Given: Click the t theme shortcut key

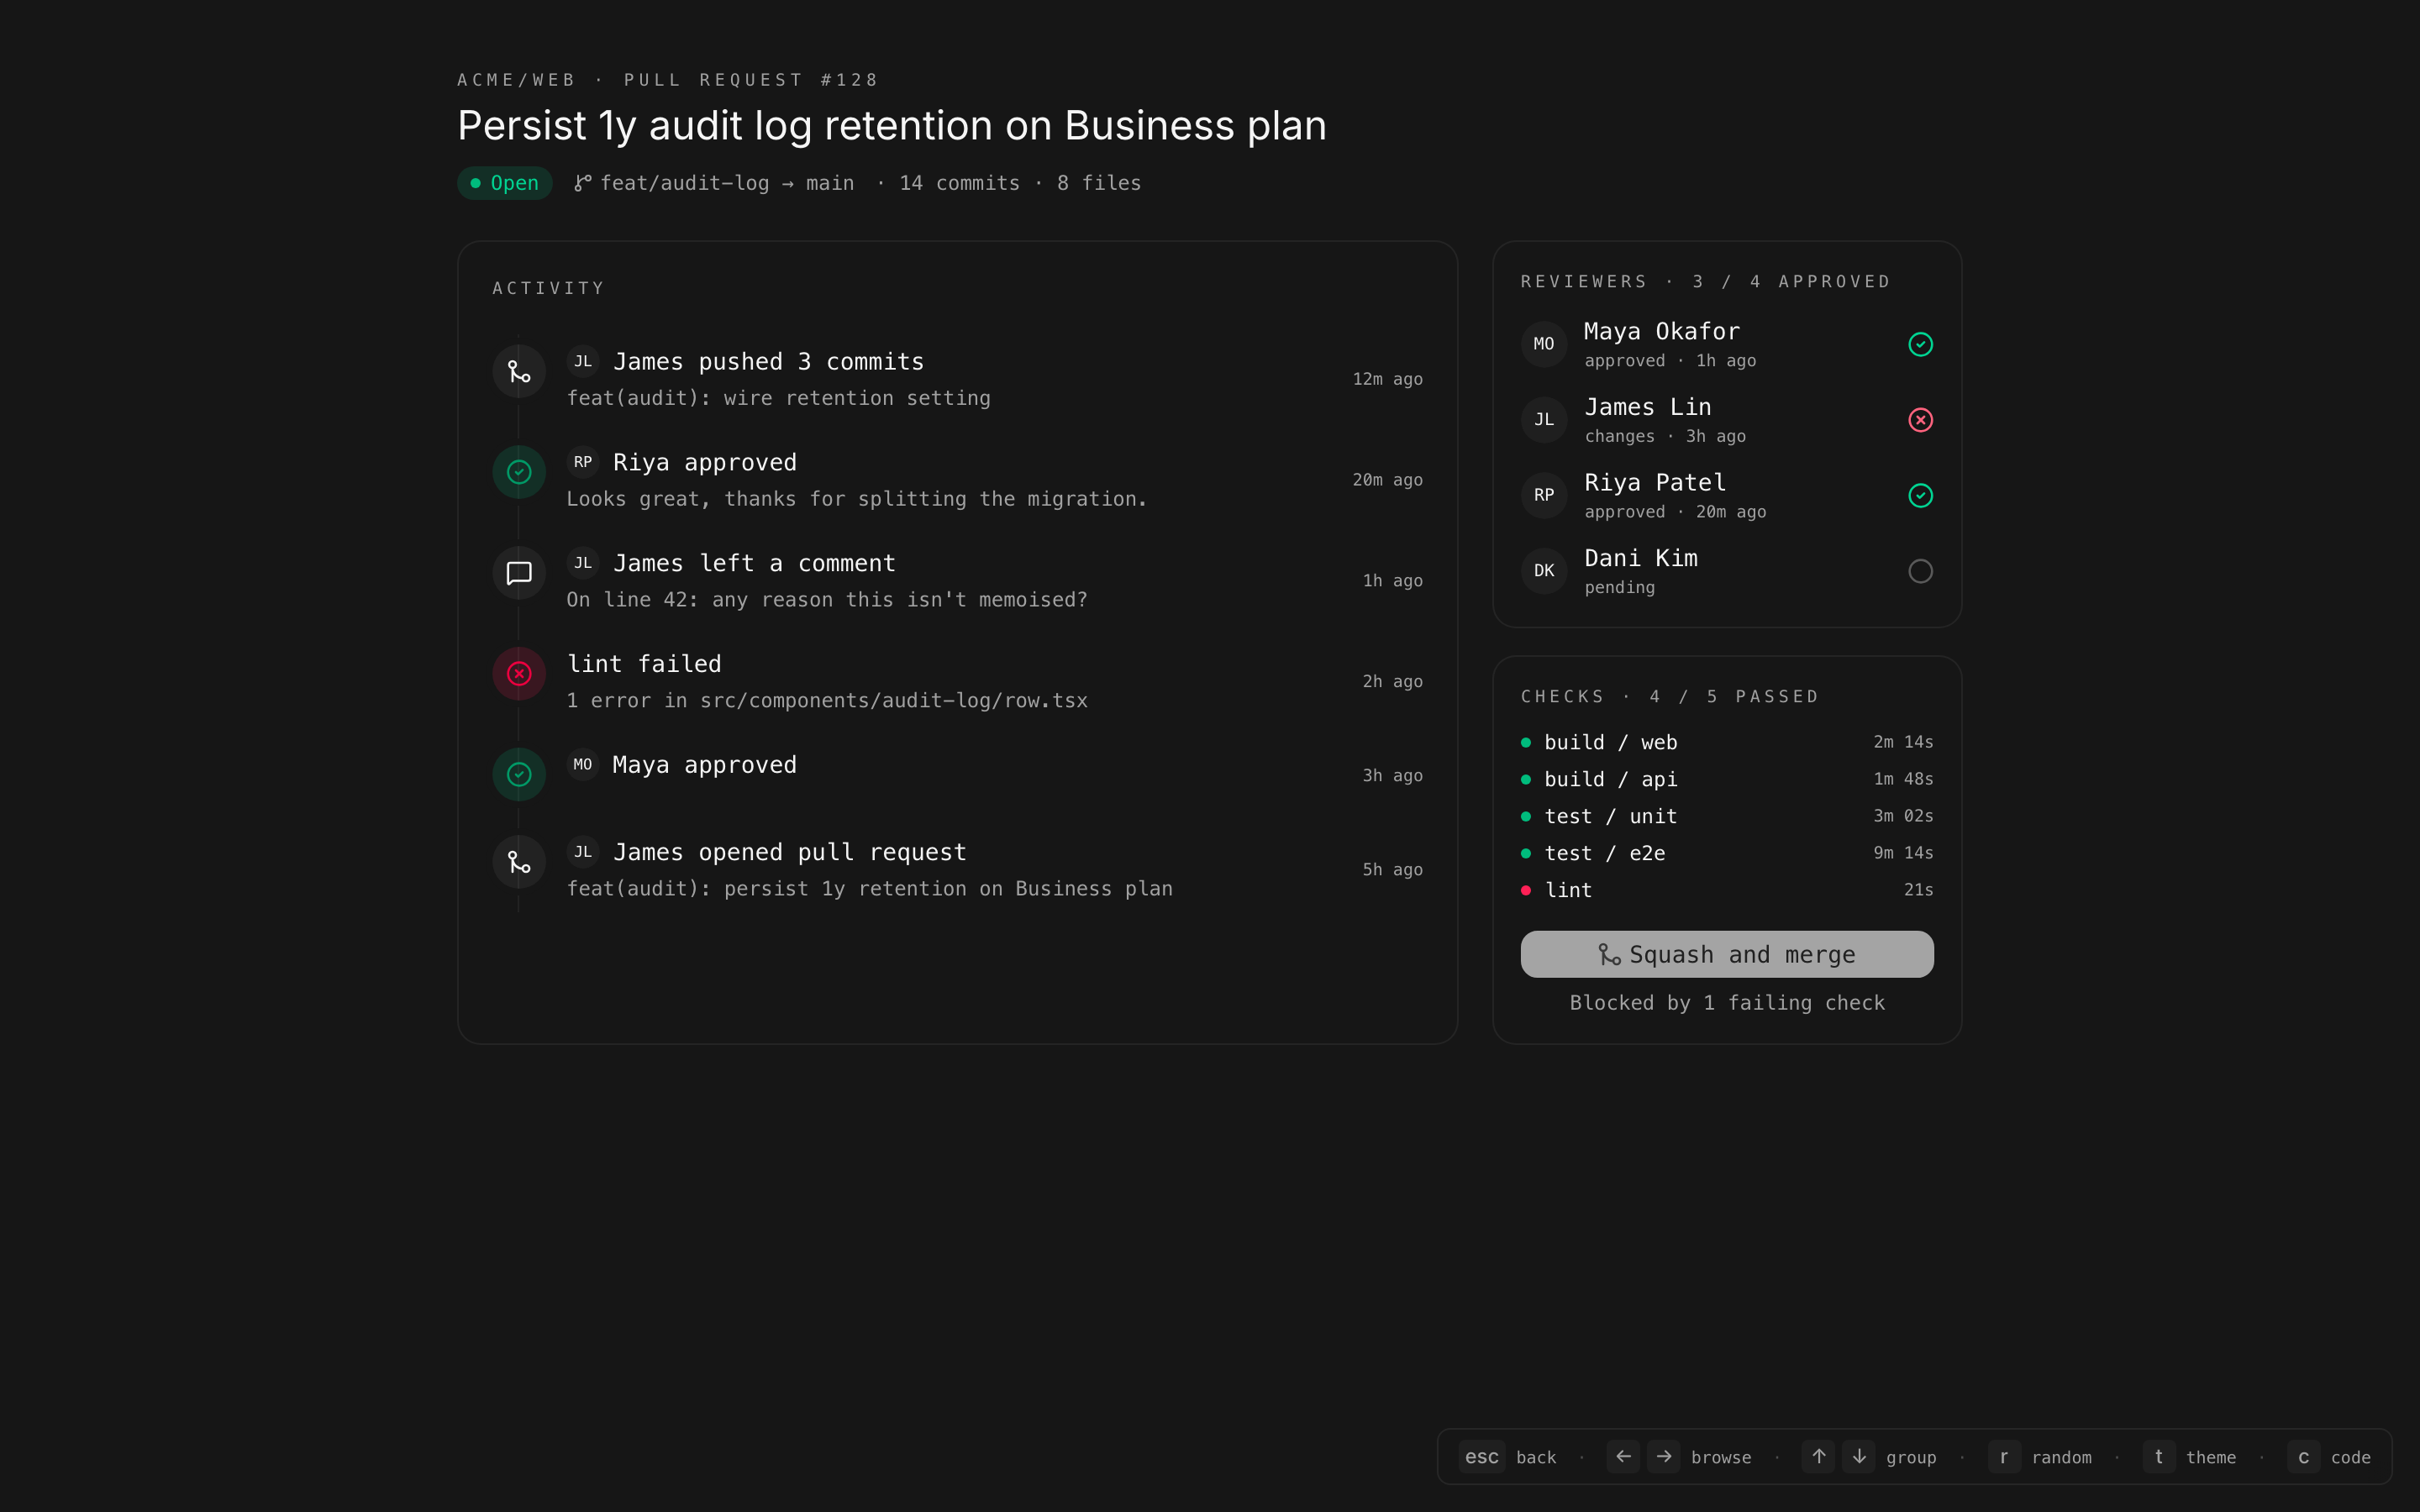Looking at the screenshot, I should click(x=2158, y=1456).
